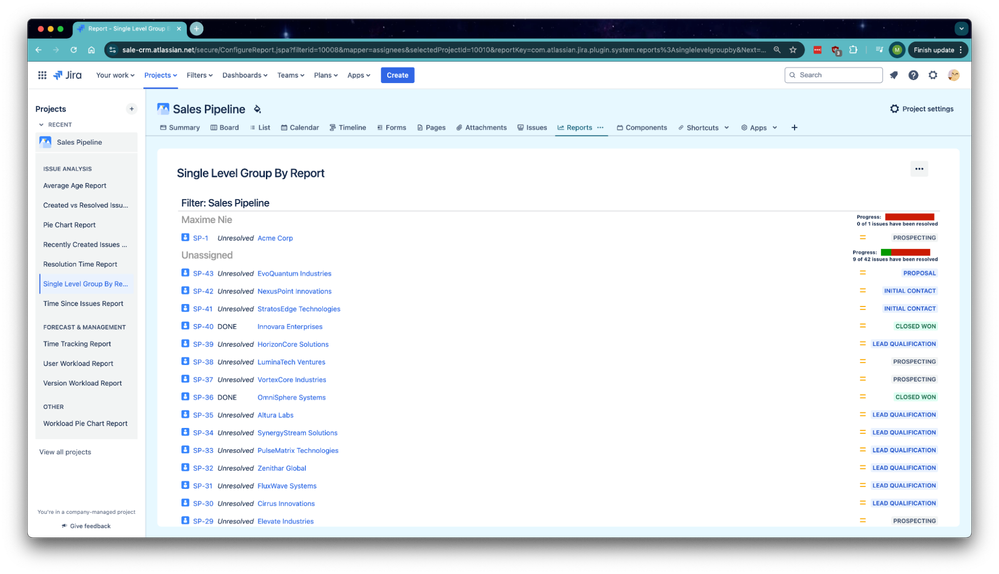The image size is (999, 574).
Task: Expand the Your work dropdown
Action: (115, 75)
